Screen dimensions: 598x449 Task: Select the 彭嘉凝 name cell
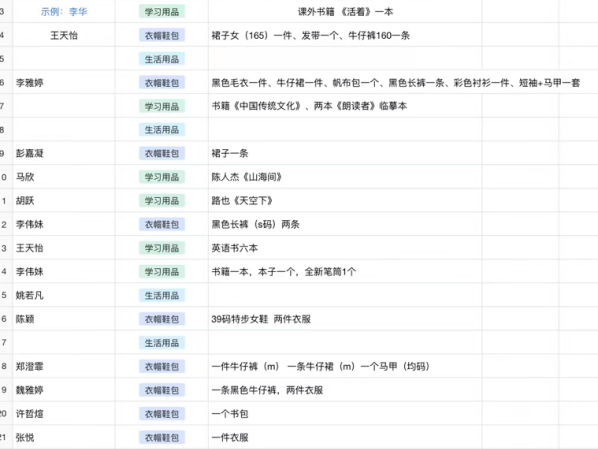click(x=64, y=153)
